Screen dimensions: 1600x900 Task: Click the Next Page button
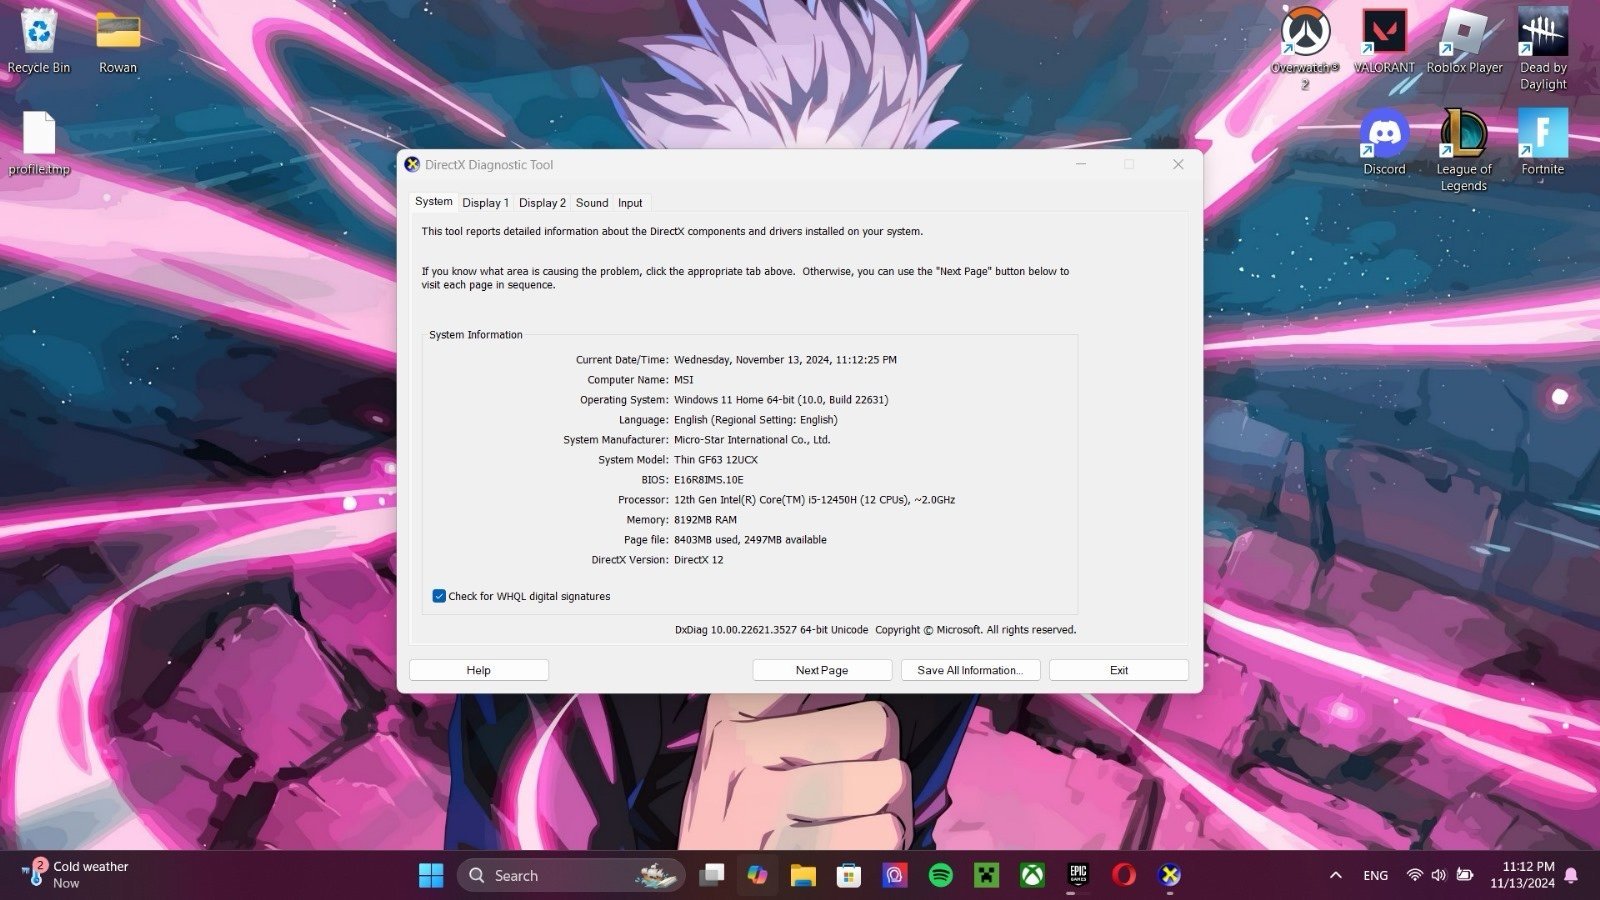tap(822, 670)
